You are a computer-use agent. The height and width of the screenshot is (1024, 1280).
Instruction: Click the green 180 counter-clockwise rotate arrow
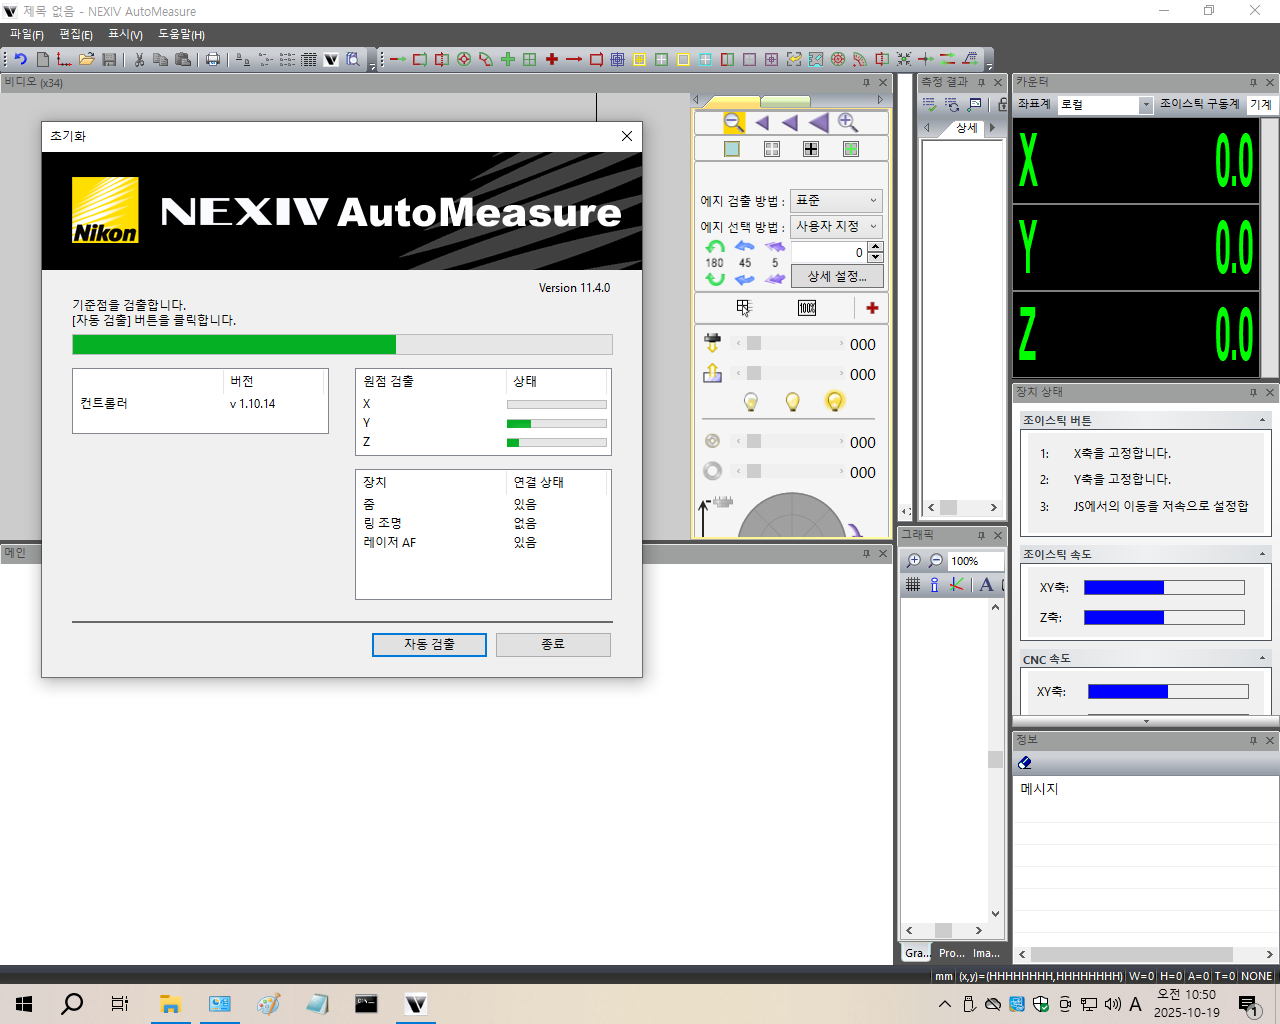(714, 247)
